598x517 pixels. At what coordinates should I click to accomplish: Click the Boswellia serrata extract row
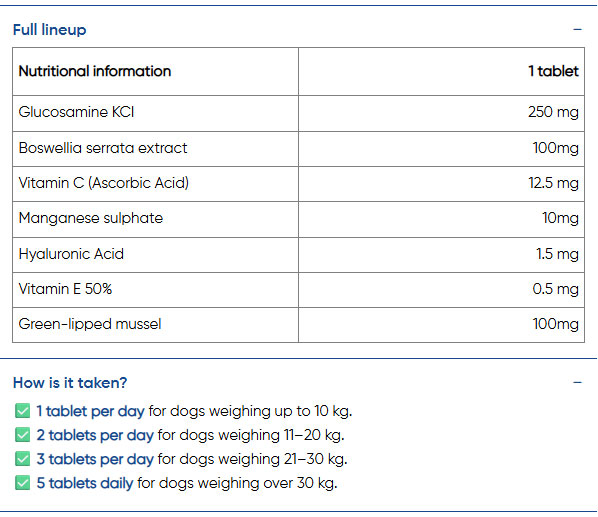298,149
